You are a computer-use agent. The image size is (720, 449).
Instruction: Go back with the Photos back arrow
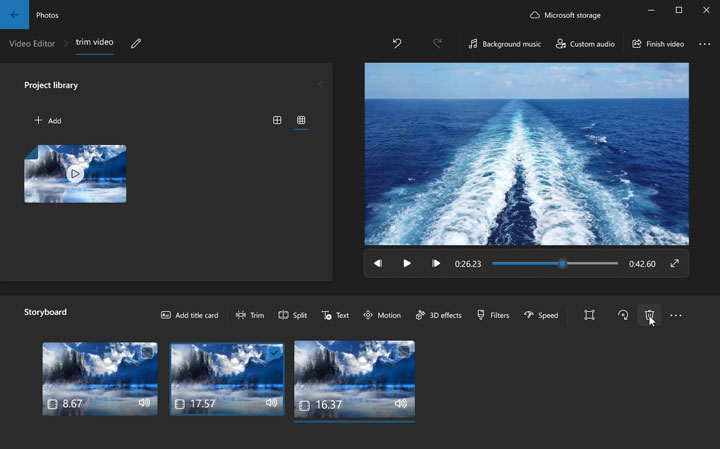pyautogui.click(x=14, y=15)
